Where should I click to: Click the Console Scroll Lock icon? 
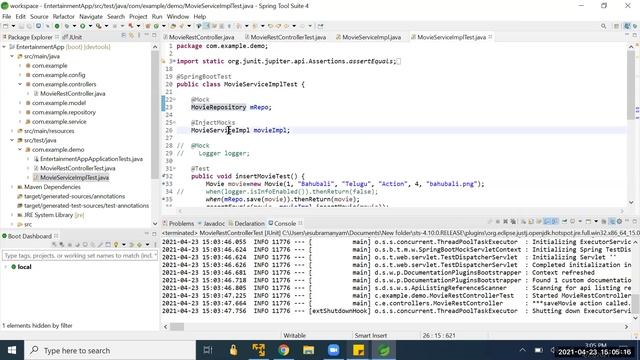(x=531, y=221)
